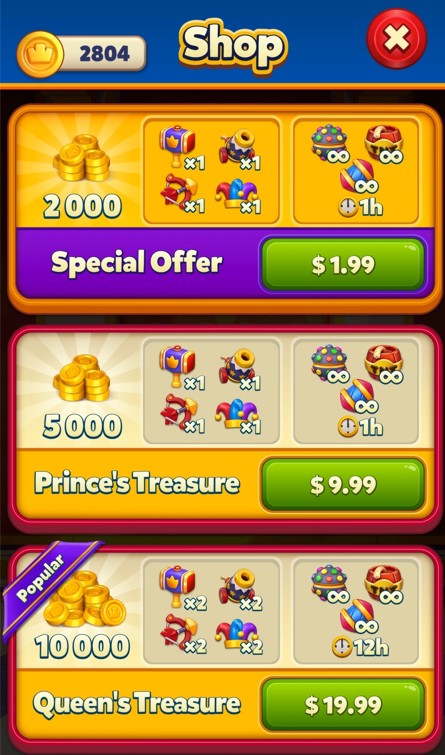Tap the 12h clock timer in Queen's Treasure
Screen dimensions: 445x755
(361, 648)
